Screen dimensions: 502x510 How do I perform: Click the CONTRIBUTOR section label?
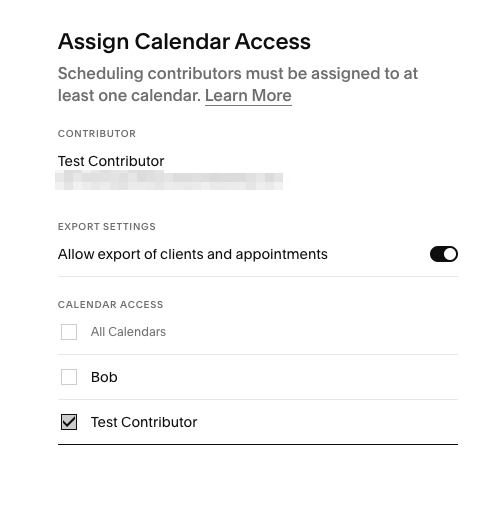(97, 134)
